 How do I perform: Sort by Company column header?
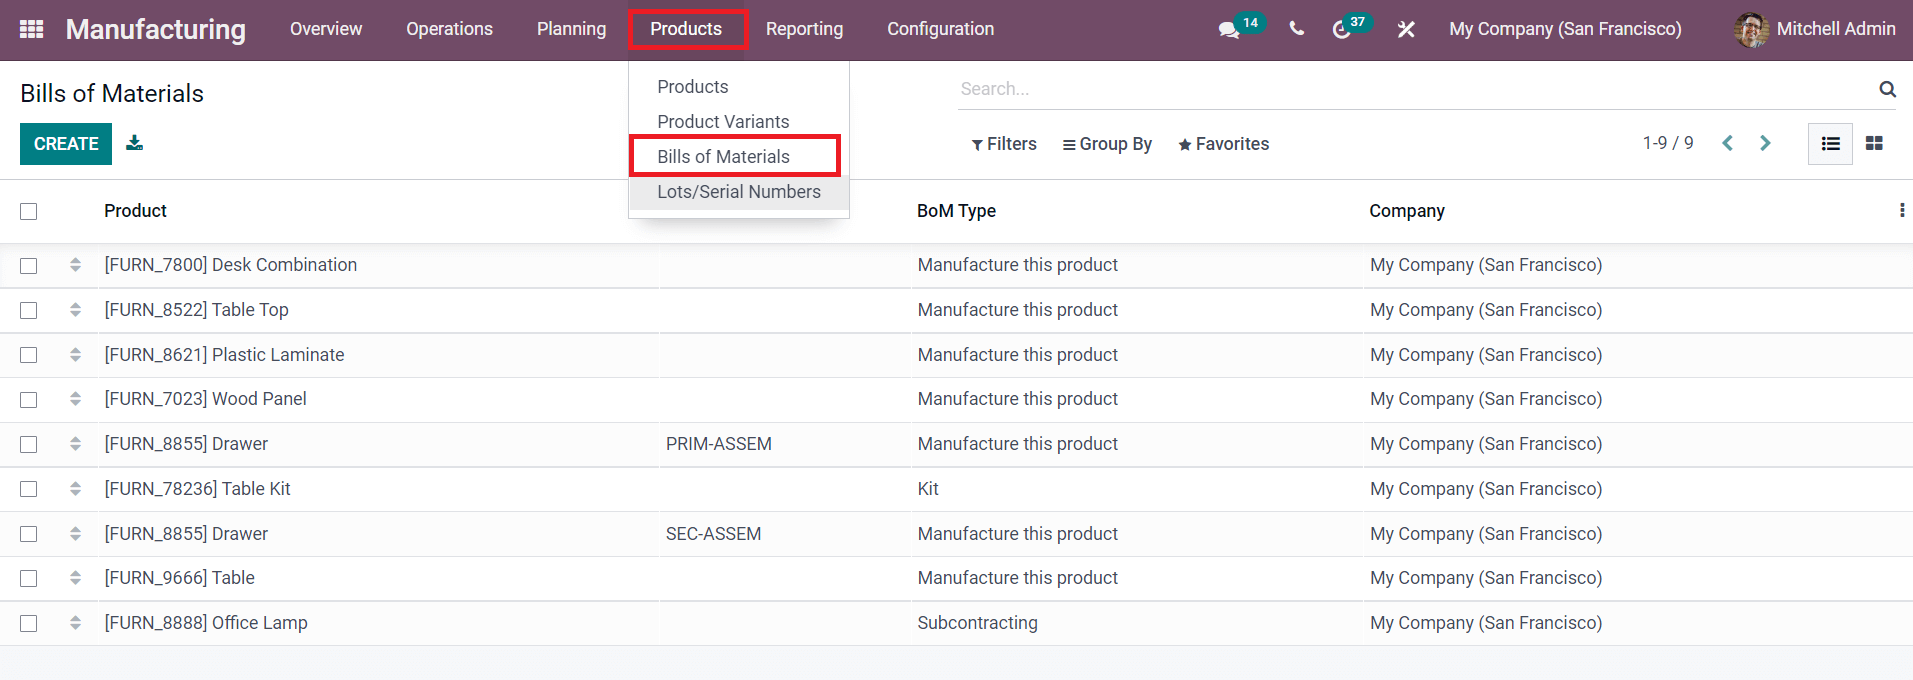(x=1407, y=211)
